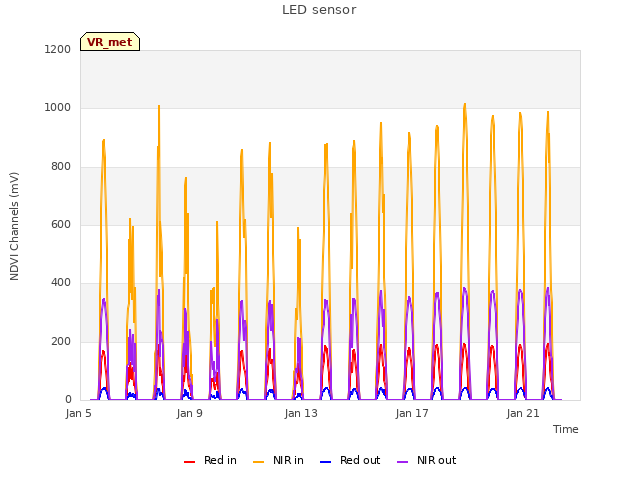Click the 1200 y-axis label
This screenshot has width=640, height=480.
tap(58, 49)
